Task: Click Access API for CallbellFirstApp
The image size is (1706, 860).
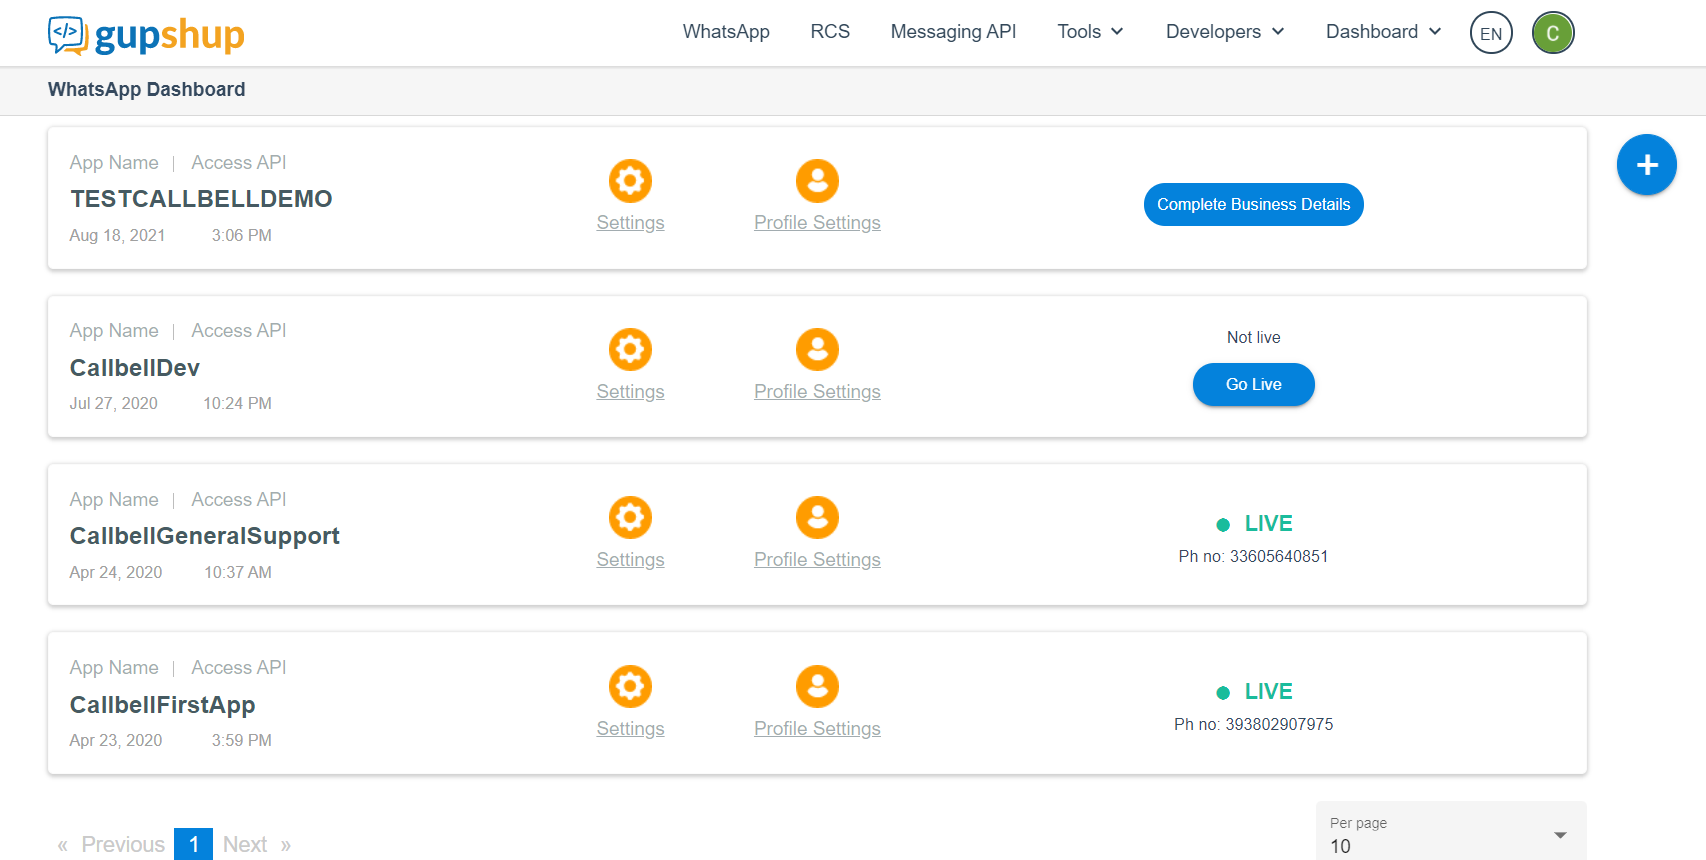Action: pyautogui.click(x=239, y=668)
